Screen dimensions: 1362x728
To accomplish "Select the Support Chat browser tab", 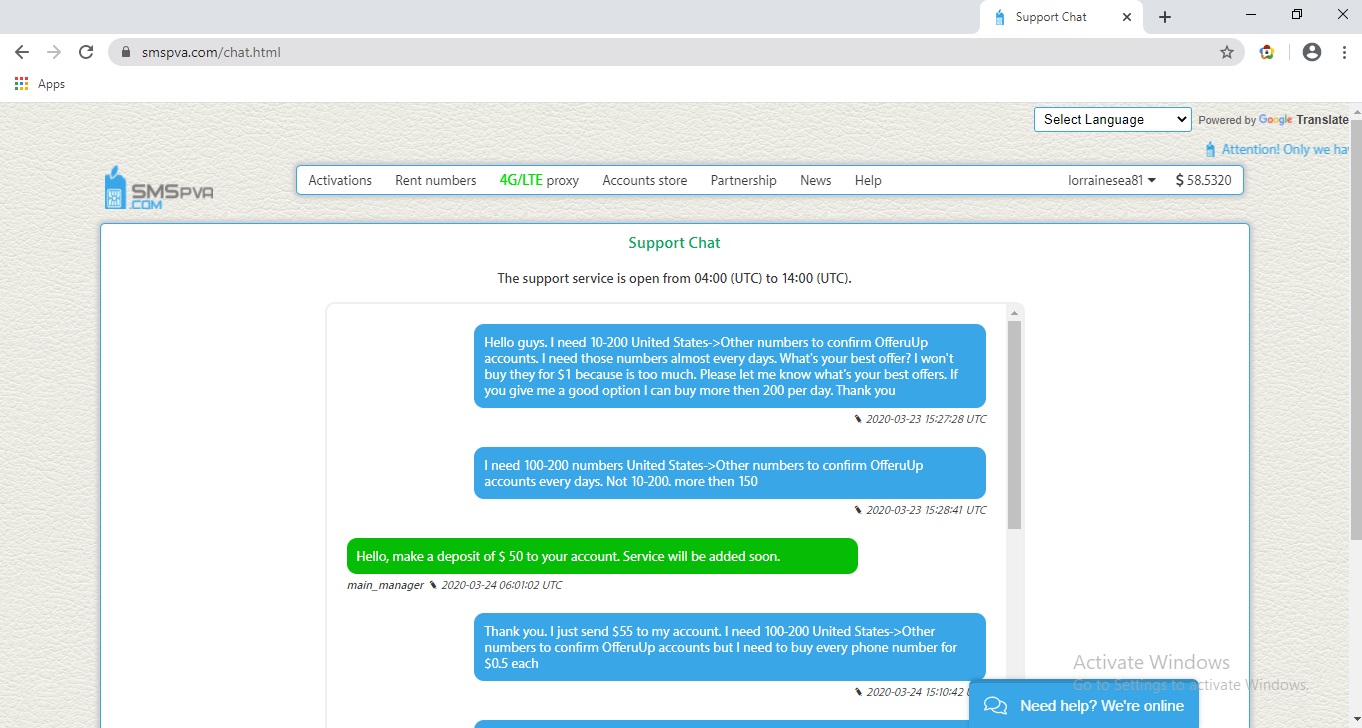I will pos(1062,17).
